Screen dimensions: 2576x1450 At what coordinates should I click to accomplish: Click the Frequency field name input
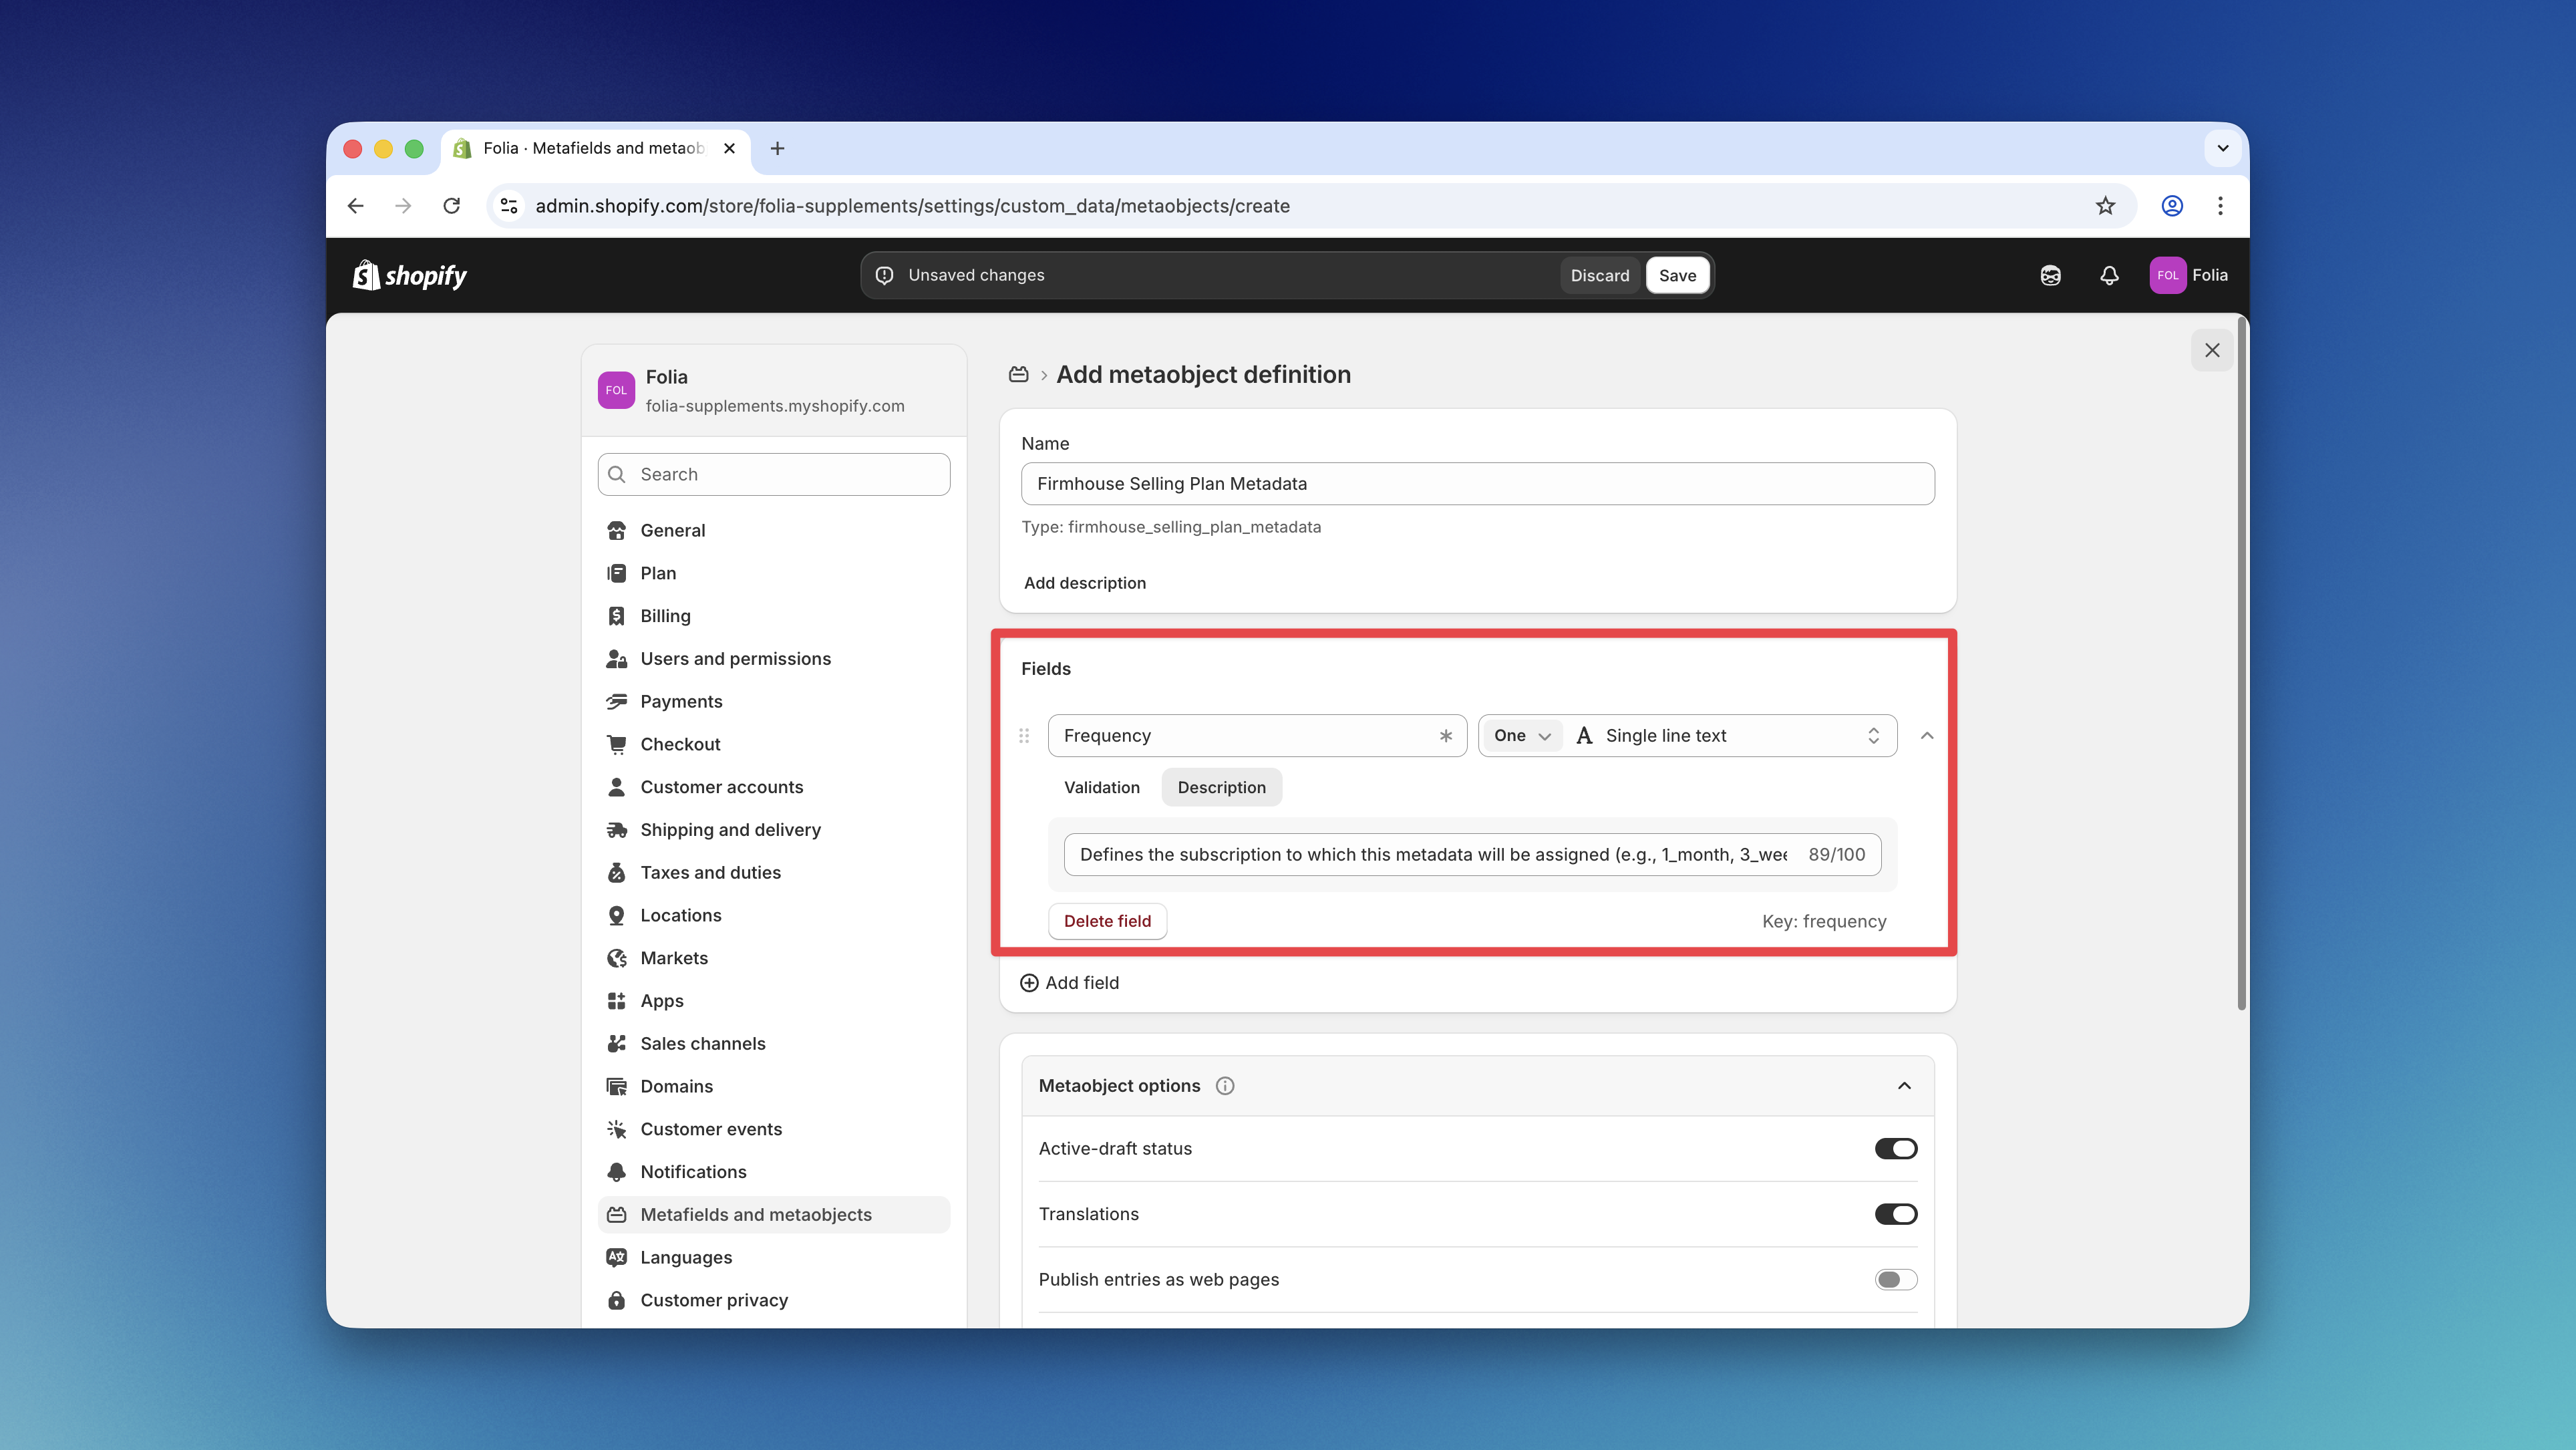coord(1257,736)
